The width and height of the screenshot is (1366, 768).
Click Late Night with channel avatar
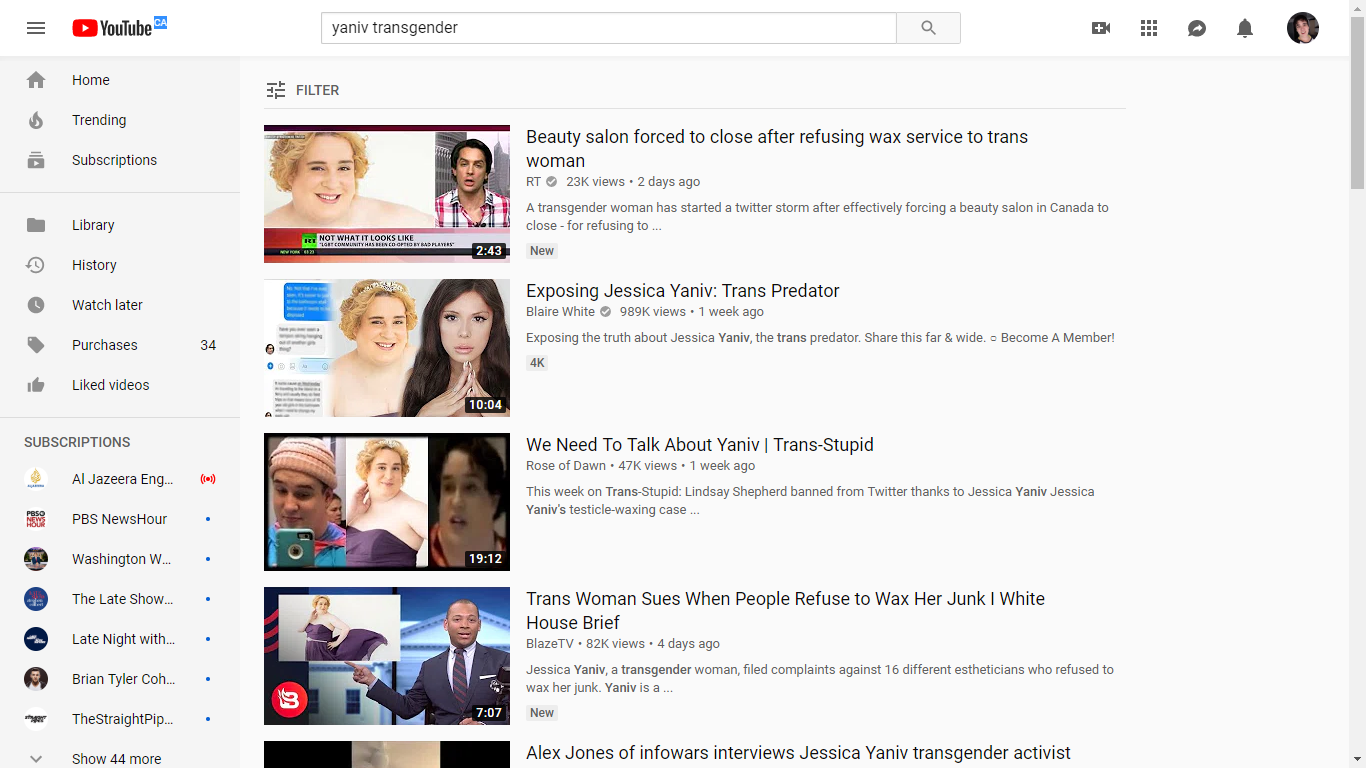click(36, 639)
